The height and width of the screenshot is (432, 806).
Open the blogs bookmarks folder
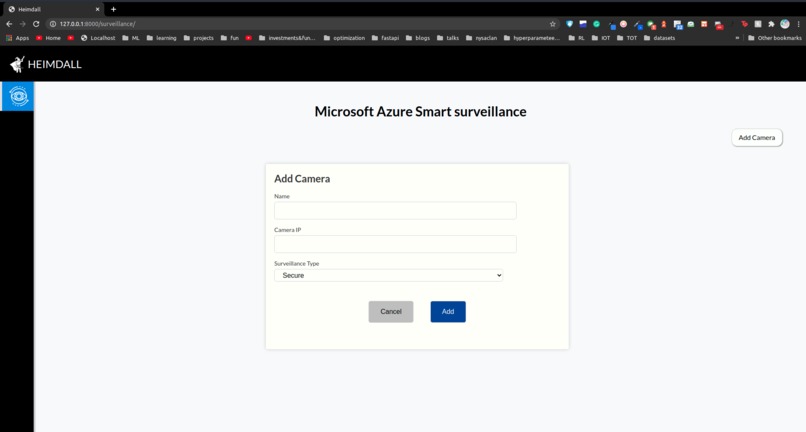(417, 38)
